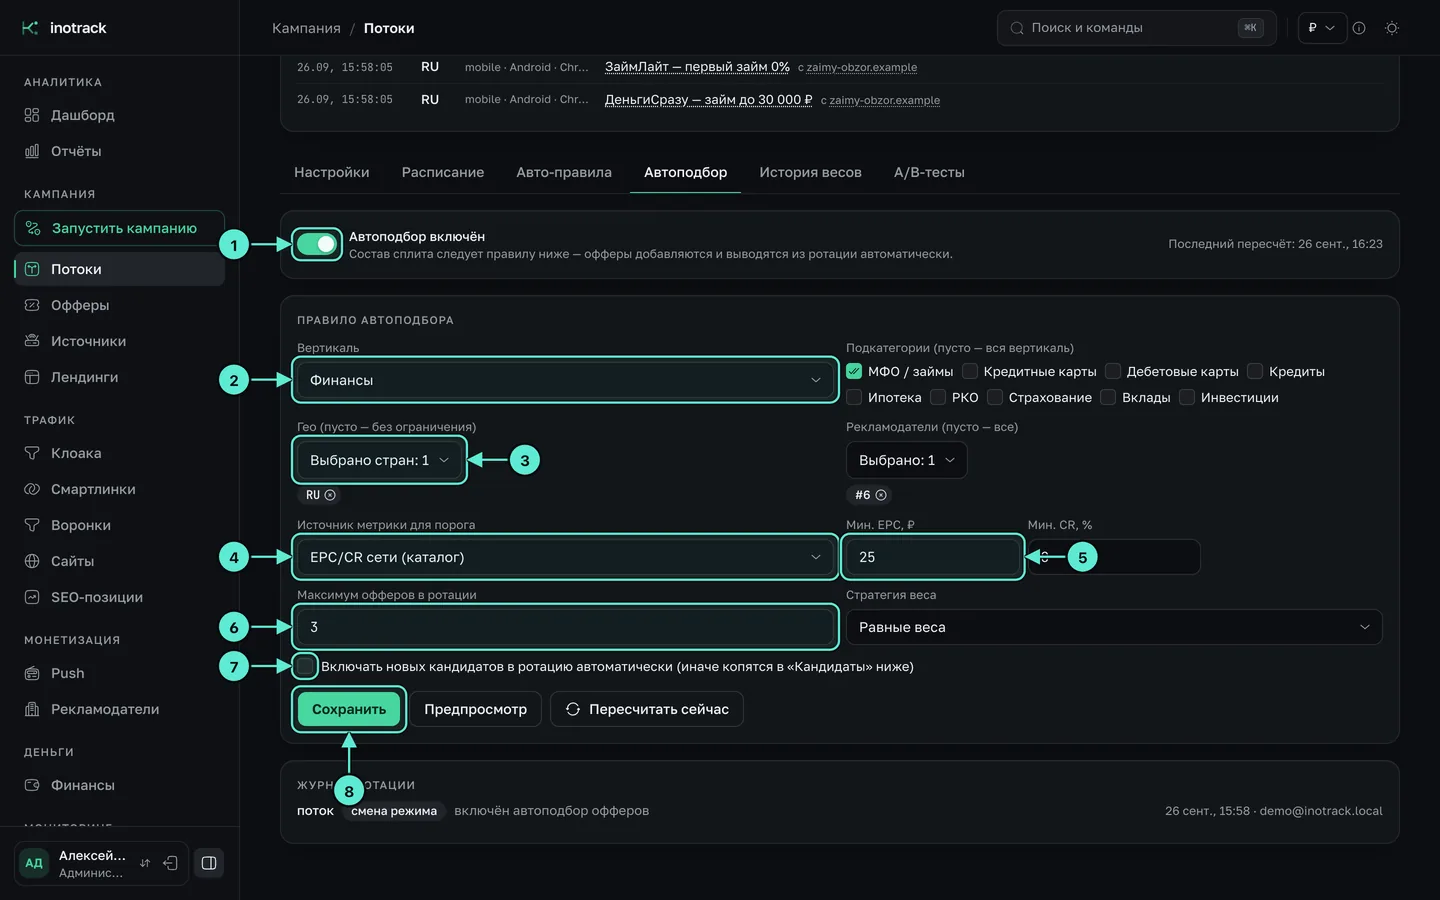1440x900 pixels.
Task: Remove the RU geo chip
Action: (x=330, y=495)
